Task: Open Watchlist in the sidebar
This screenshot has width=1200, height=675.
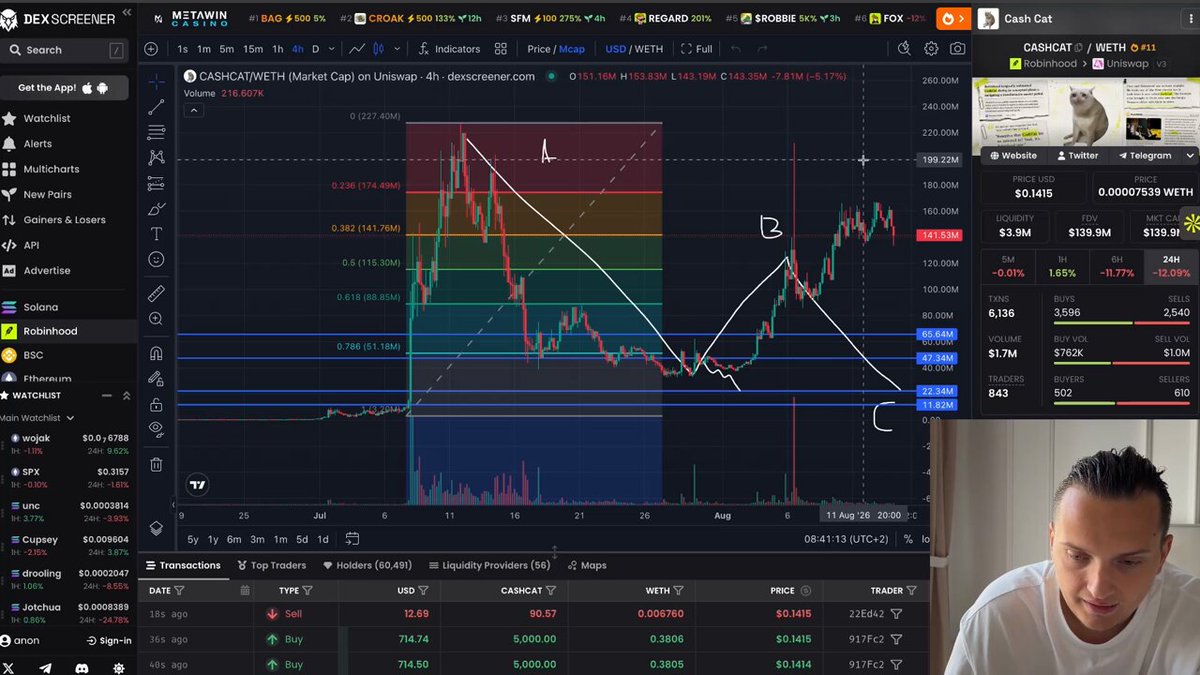Action: coord(46,118)
